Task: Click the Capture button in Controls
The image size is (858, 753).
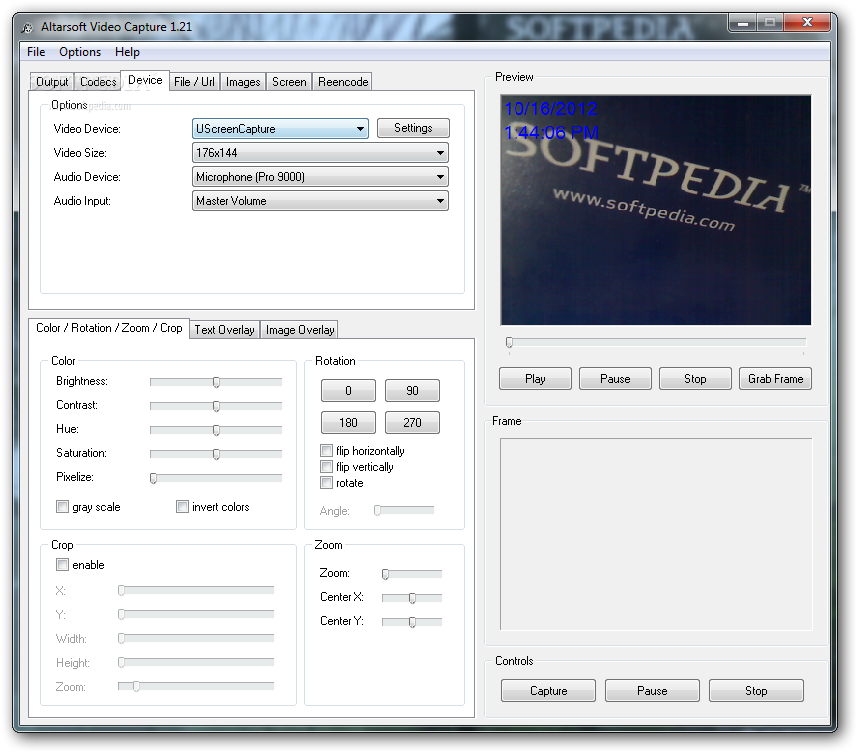Action: [548, 691]
